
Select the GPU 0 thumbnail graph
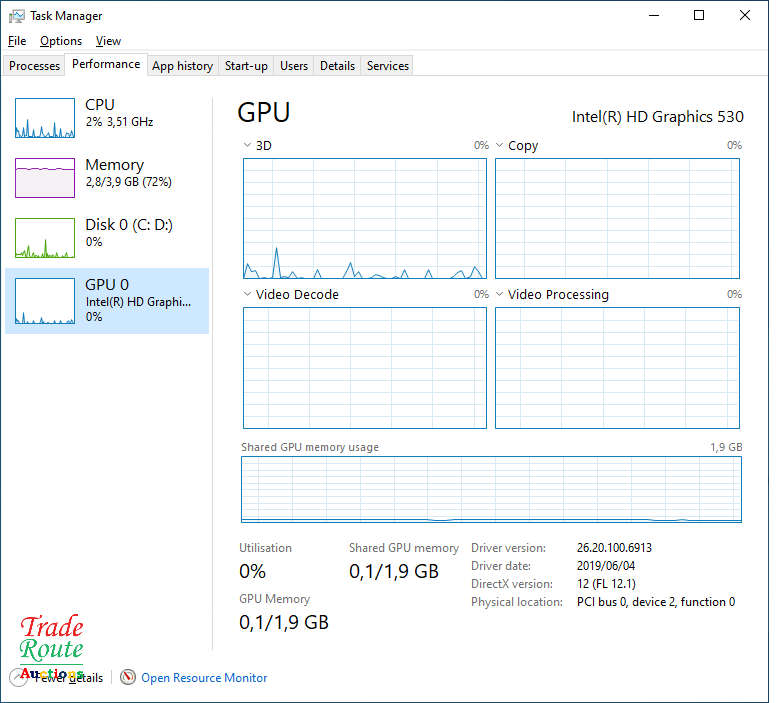pyautogui.click(x=45, y=301)
